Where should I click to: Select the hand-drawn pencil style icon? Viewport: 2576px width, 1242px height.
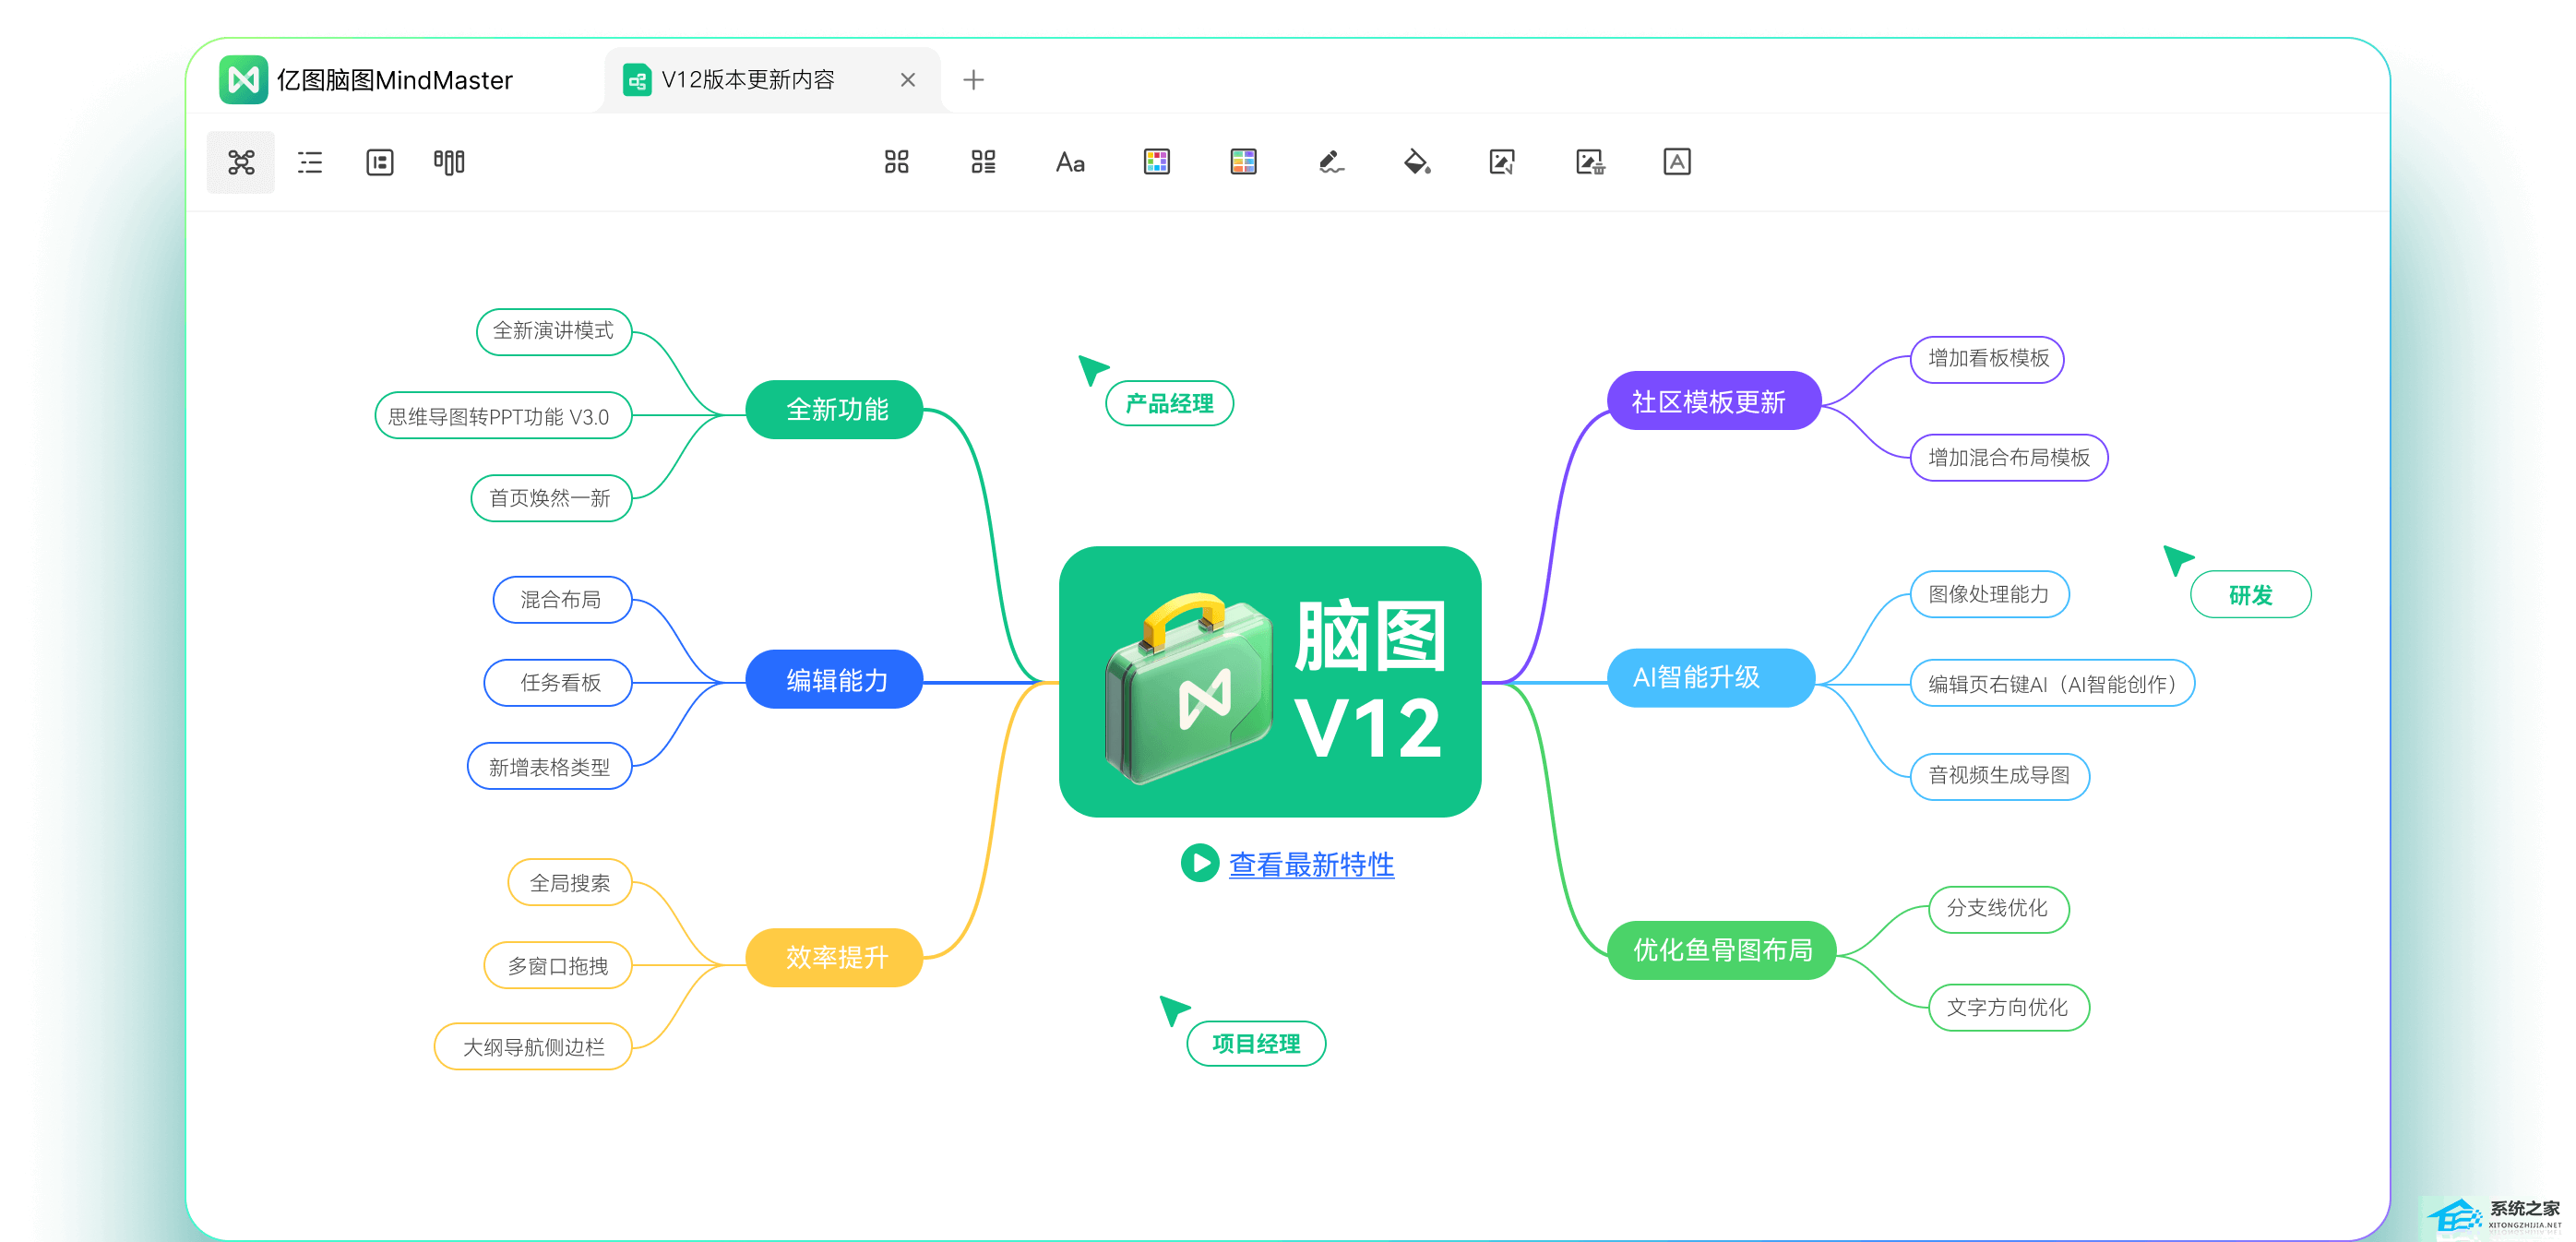(1331, 162)
